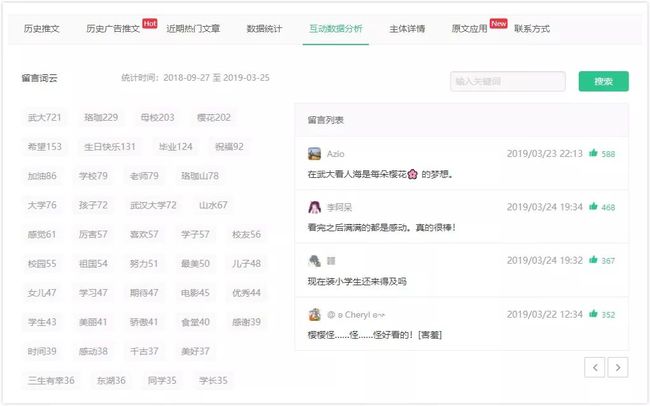Select the 最美50 tag
This screenshot has height=406, width=650.
(x=195, y=263)
